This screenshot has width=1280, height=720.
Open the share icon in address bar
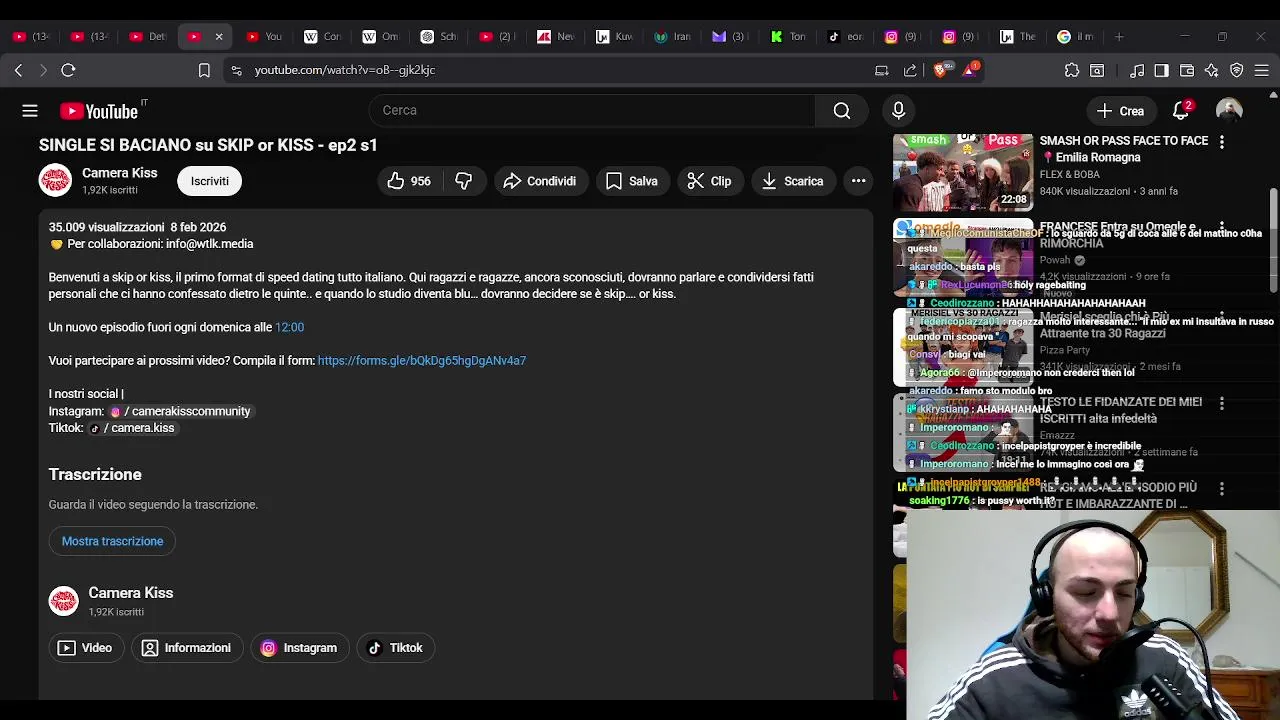(x=910, y=70)
